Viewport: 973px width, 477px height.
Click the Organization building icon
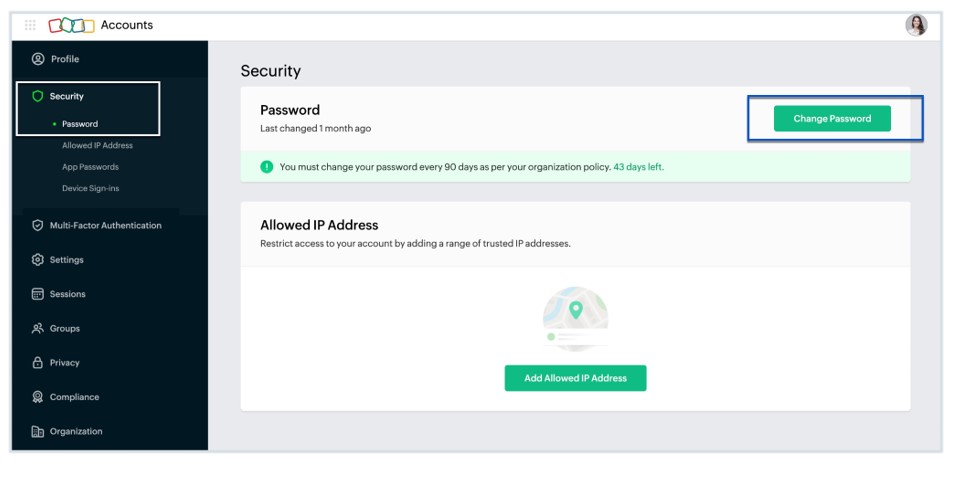pos(38,431)
